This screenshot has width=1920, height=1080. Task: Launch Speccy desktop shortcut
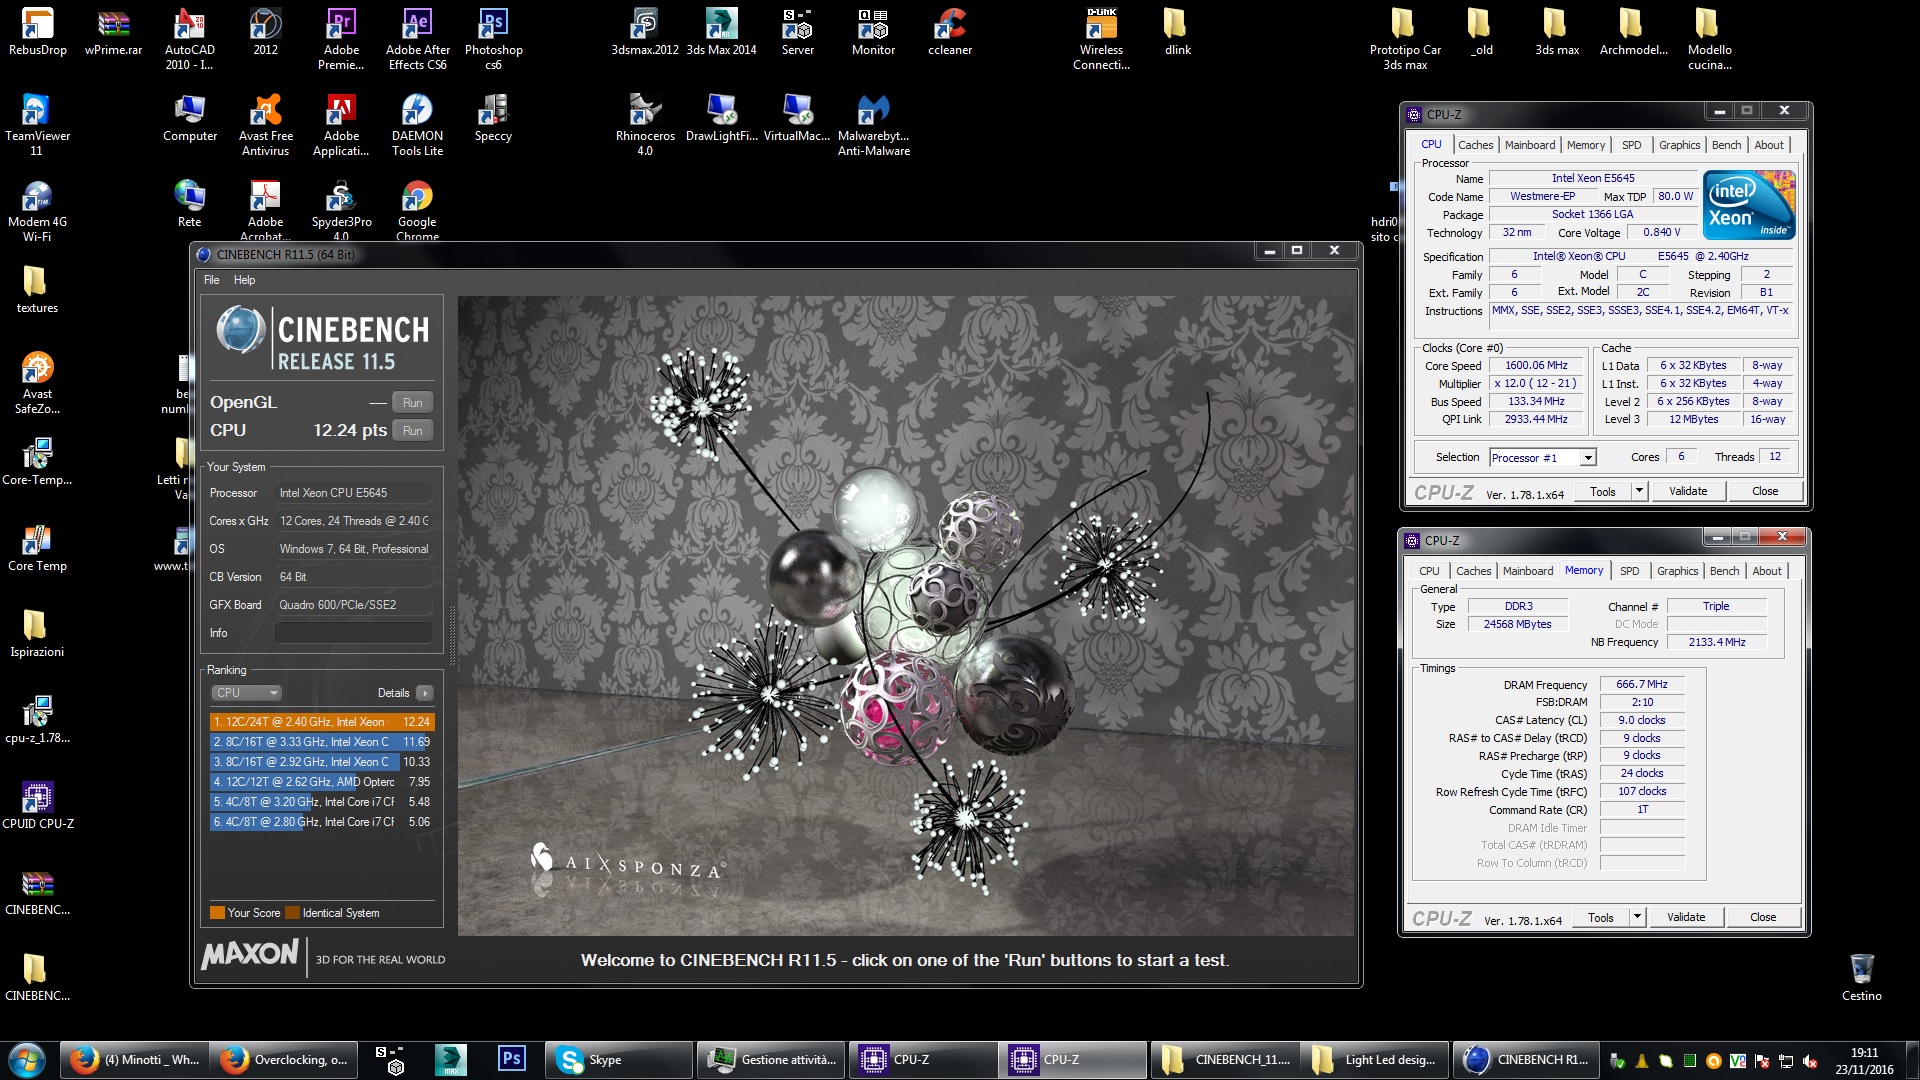tap(493, 118)
